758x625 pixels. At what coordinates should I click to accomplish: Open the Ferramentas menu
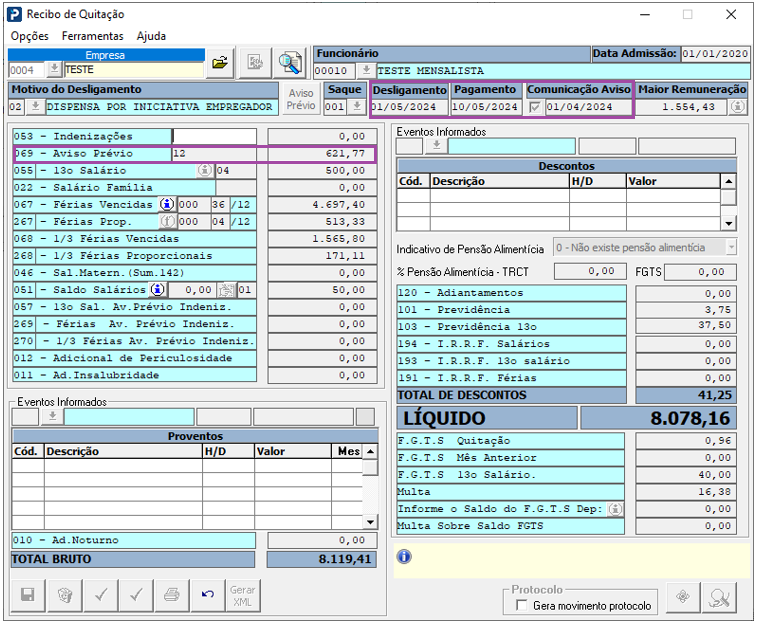93,36
